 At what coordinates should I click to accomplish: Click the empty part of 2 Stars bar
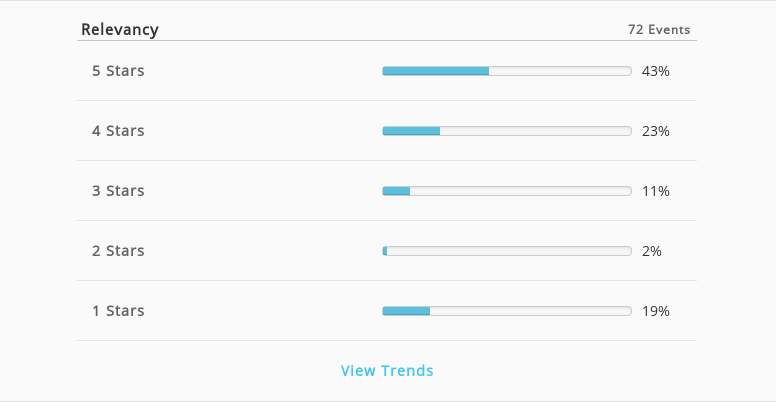(x=509, y=251)
